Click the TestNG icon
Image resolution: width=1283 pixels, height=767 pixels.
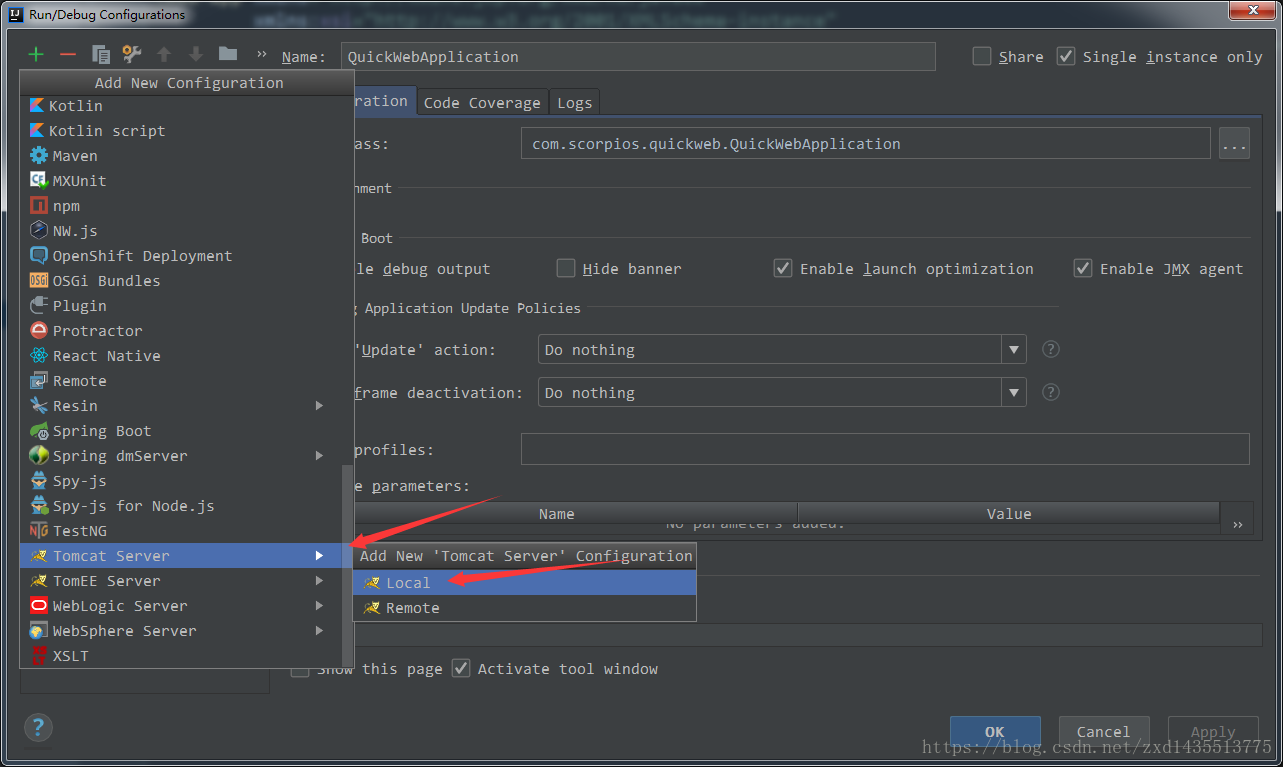[39, 530]
